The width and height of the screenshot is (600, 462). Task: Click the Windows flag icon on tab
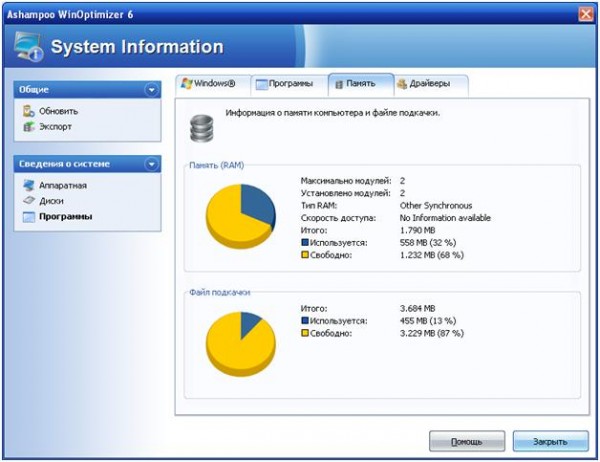[186, 83]
